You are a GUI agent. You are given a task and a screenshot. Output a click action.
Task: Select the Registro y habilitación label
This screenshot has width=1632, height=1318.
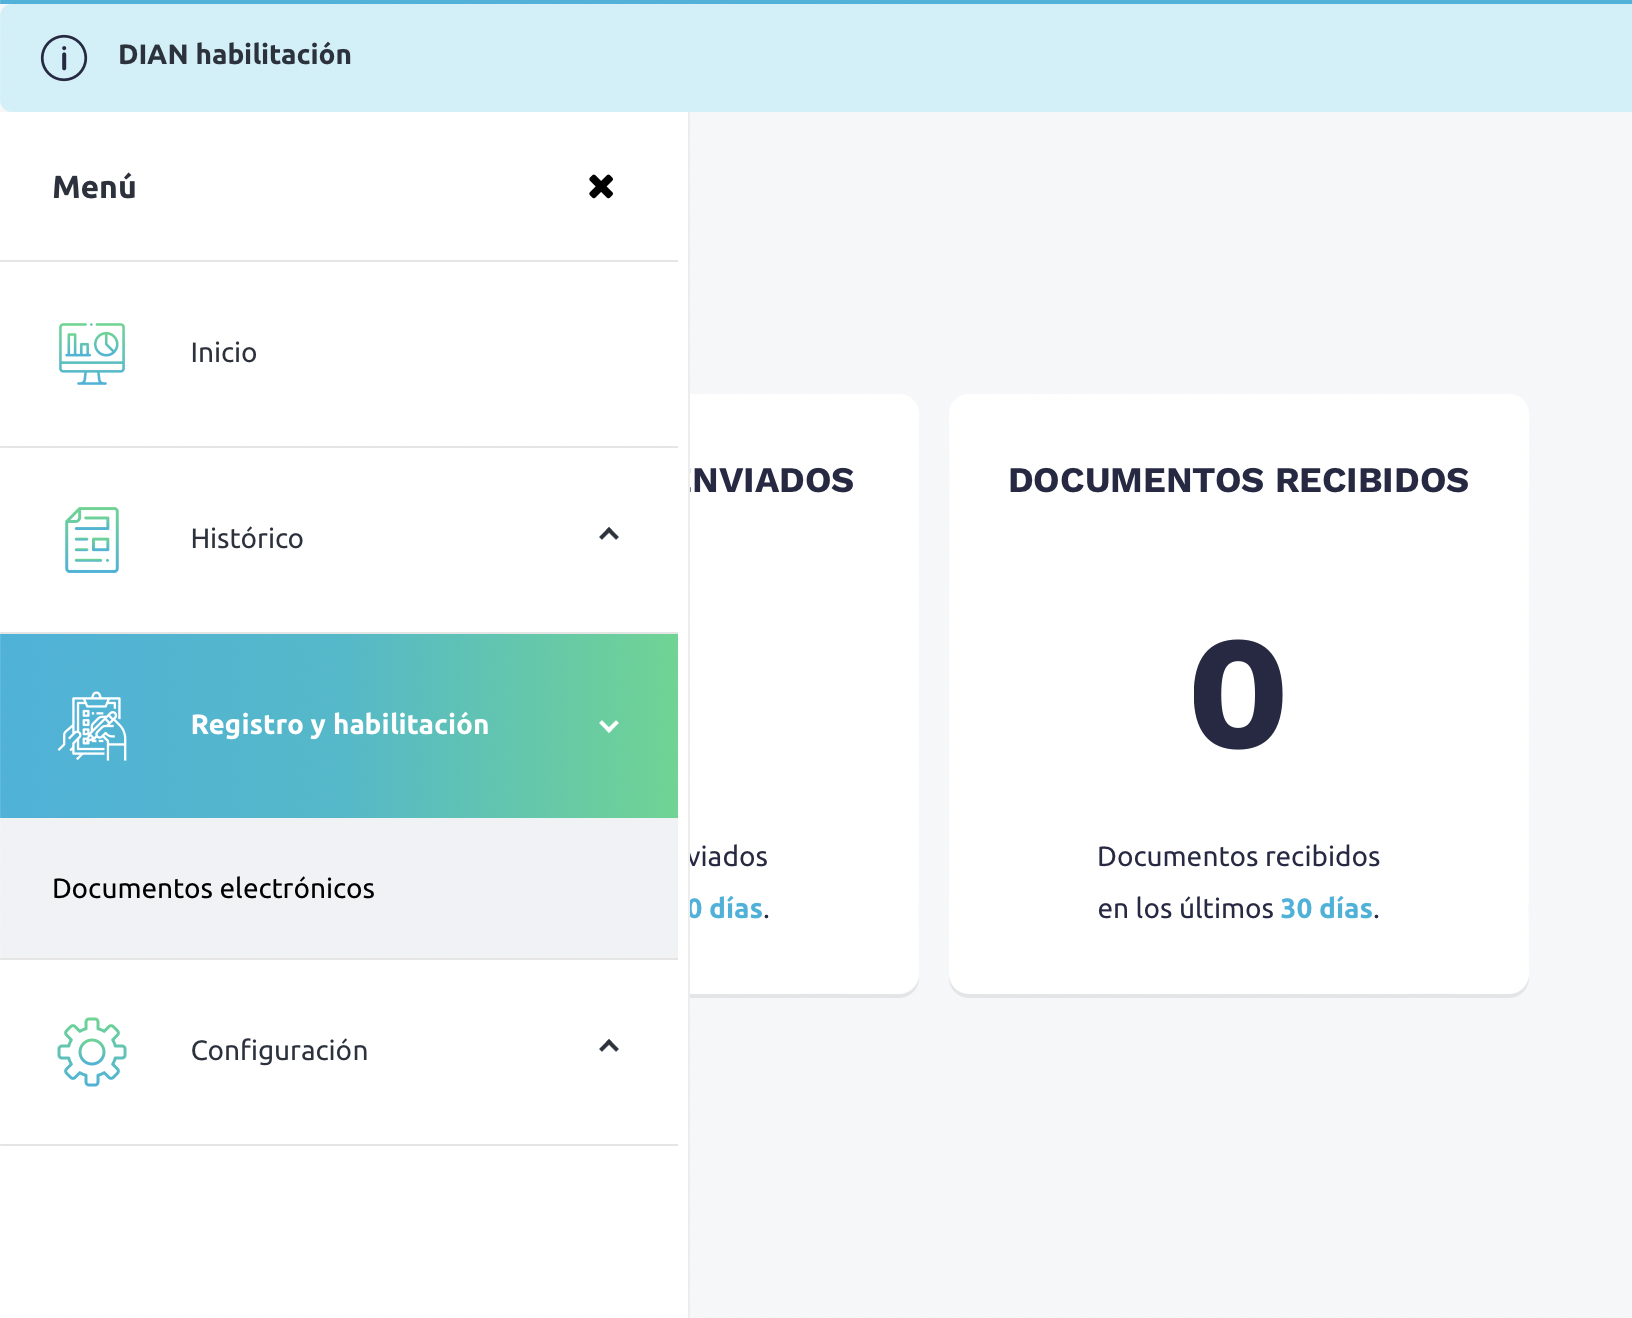[340, 725]
